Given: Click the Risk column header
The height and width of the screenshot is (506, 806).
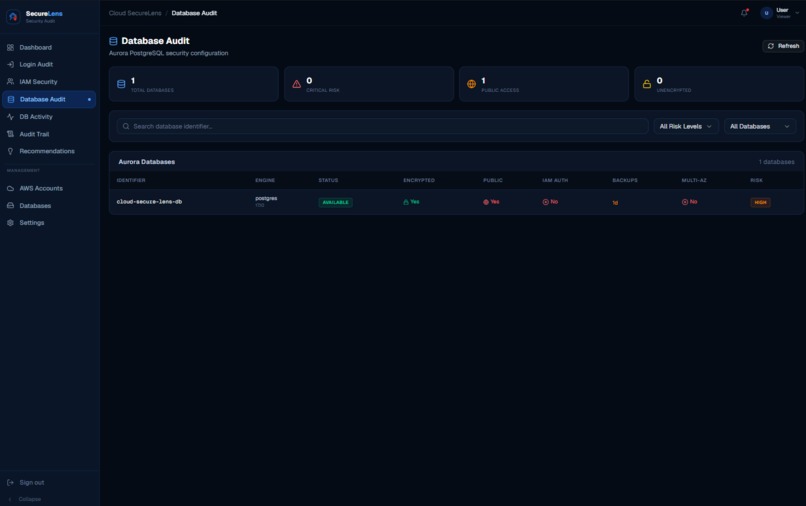Looking at the screenshot, I should pos(756,180).
